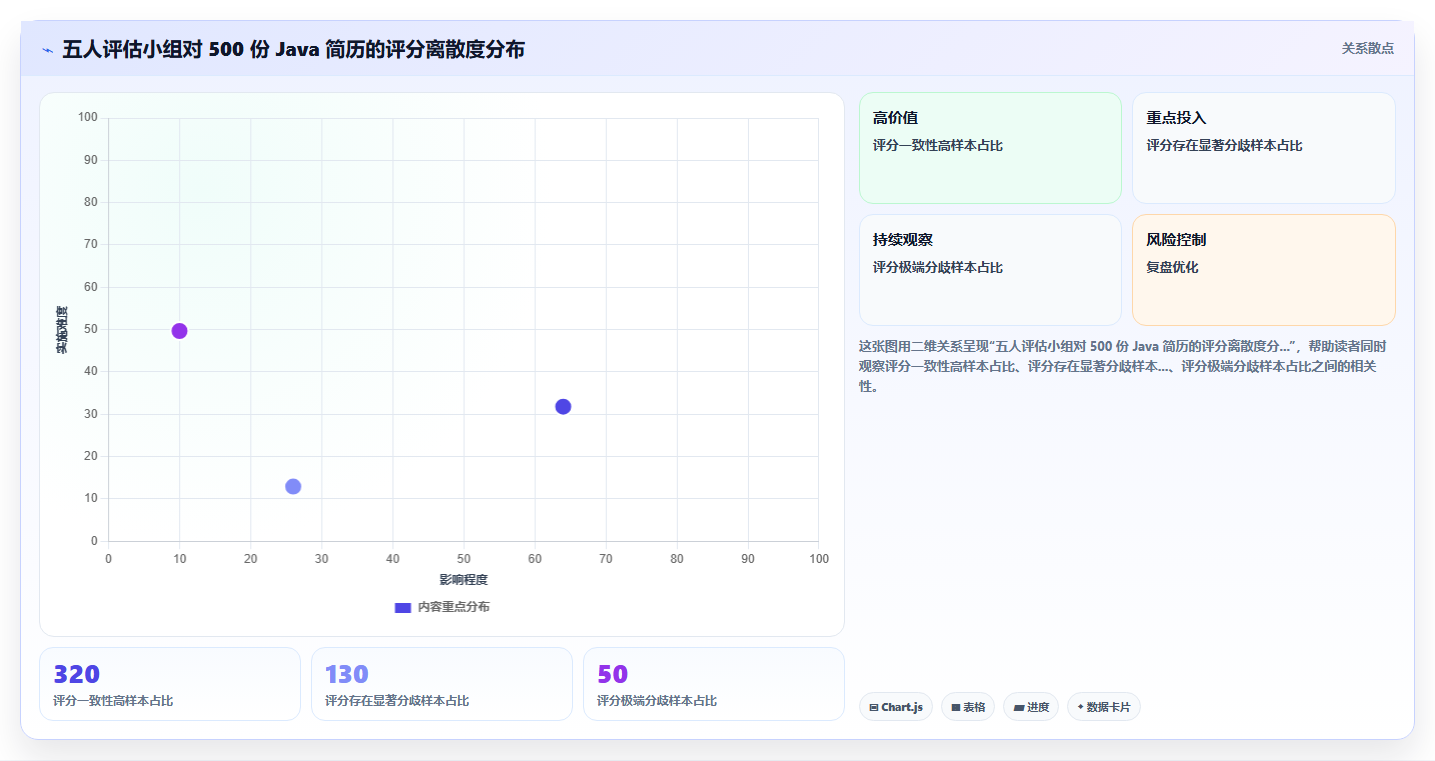Open the 持续观察 quadrant card

[990, 270]
